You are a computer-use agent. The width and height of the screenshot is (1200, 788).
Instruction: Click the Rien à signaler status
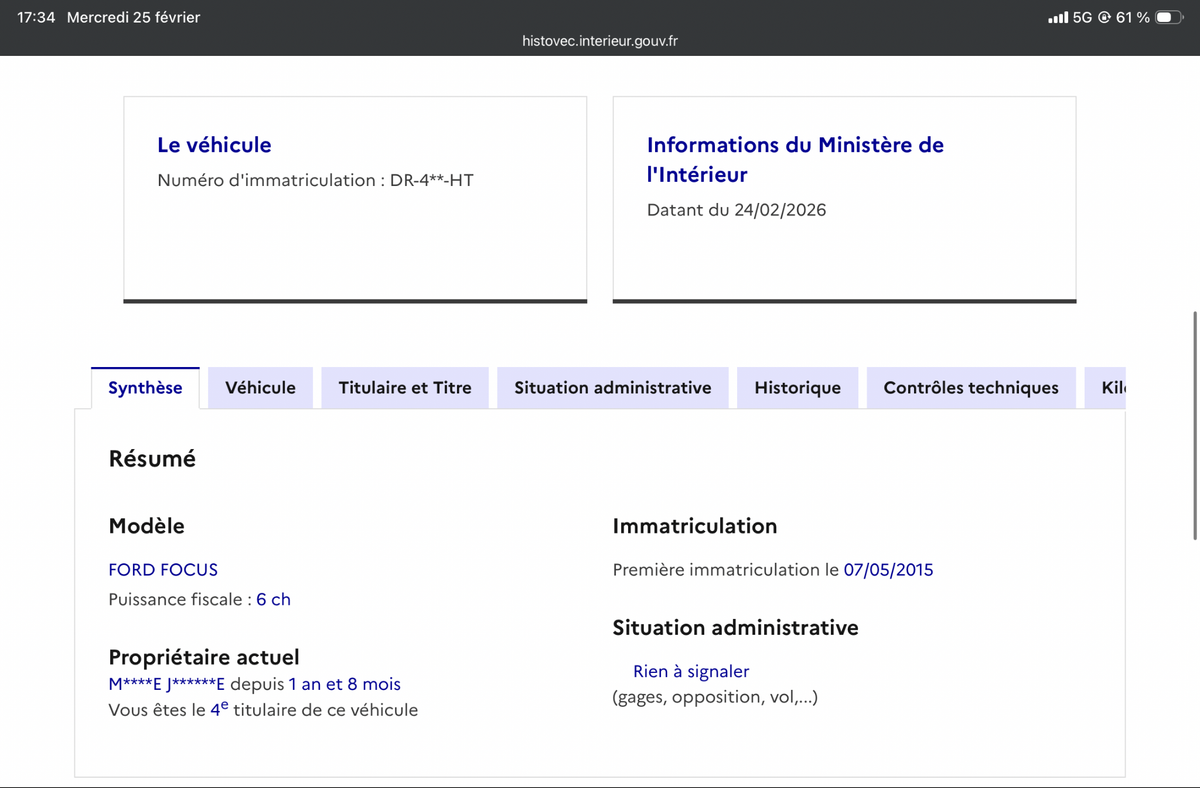click(690, 672)
